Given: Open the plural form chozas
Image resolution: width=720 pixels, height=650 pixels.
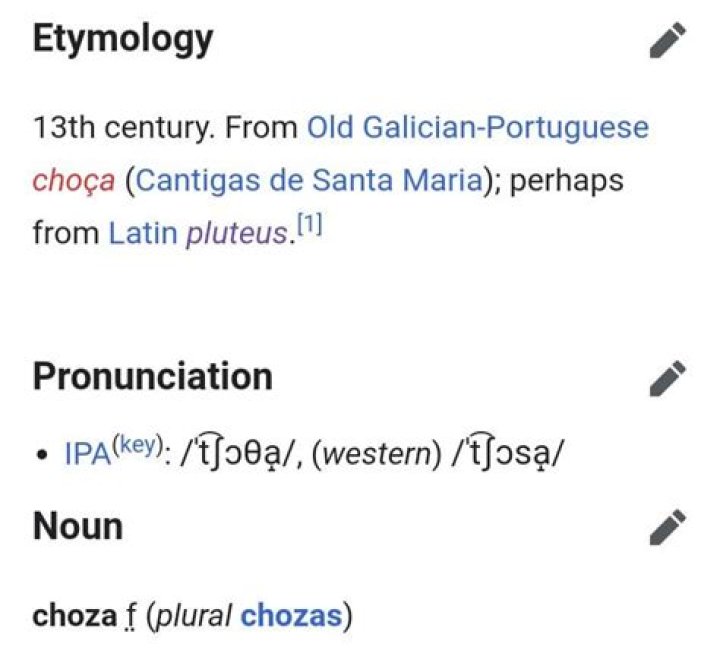Looking at the screenshot, I should click(x=292, y=616).
